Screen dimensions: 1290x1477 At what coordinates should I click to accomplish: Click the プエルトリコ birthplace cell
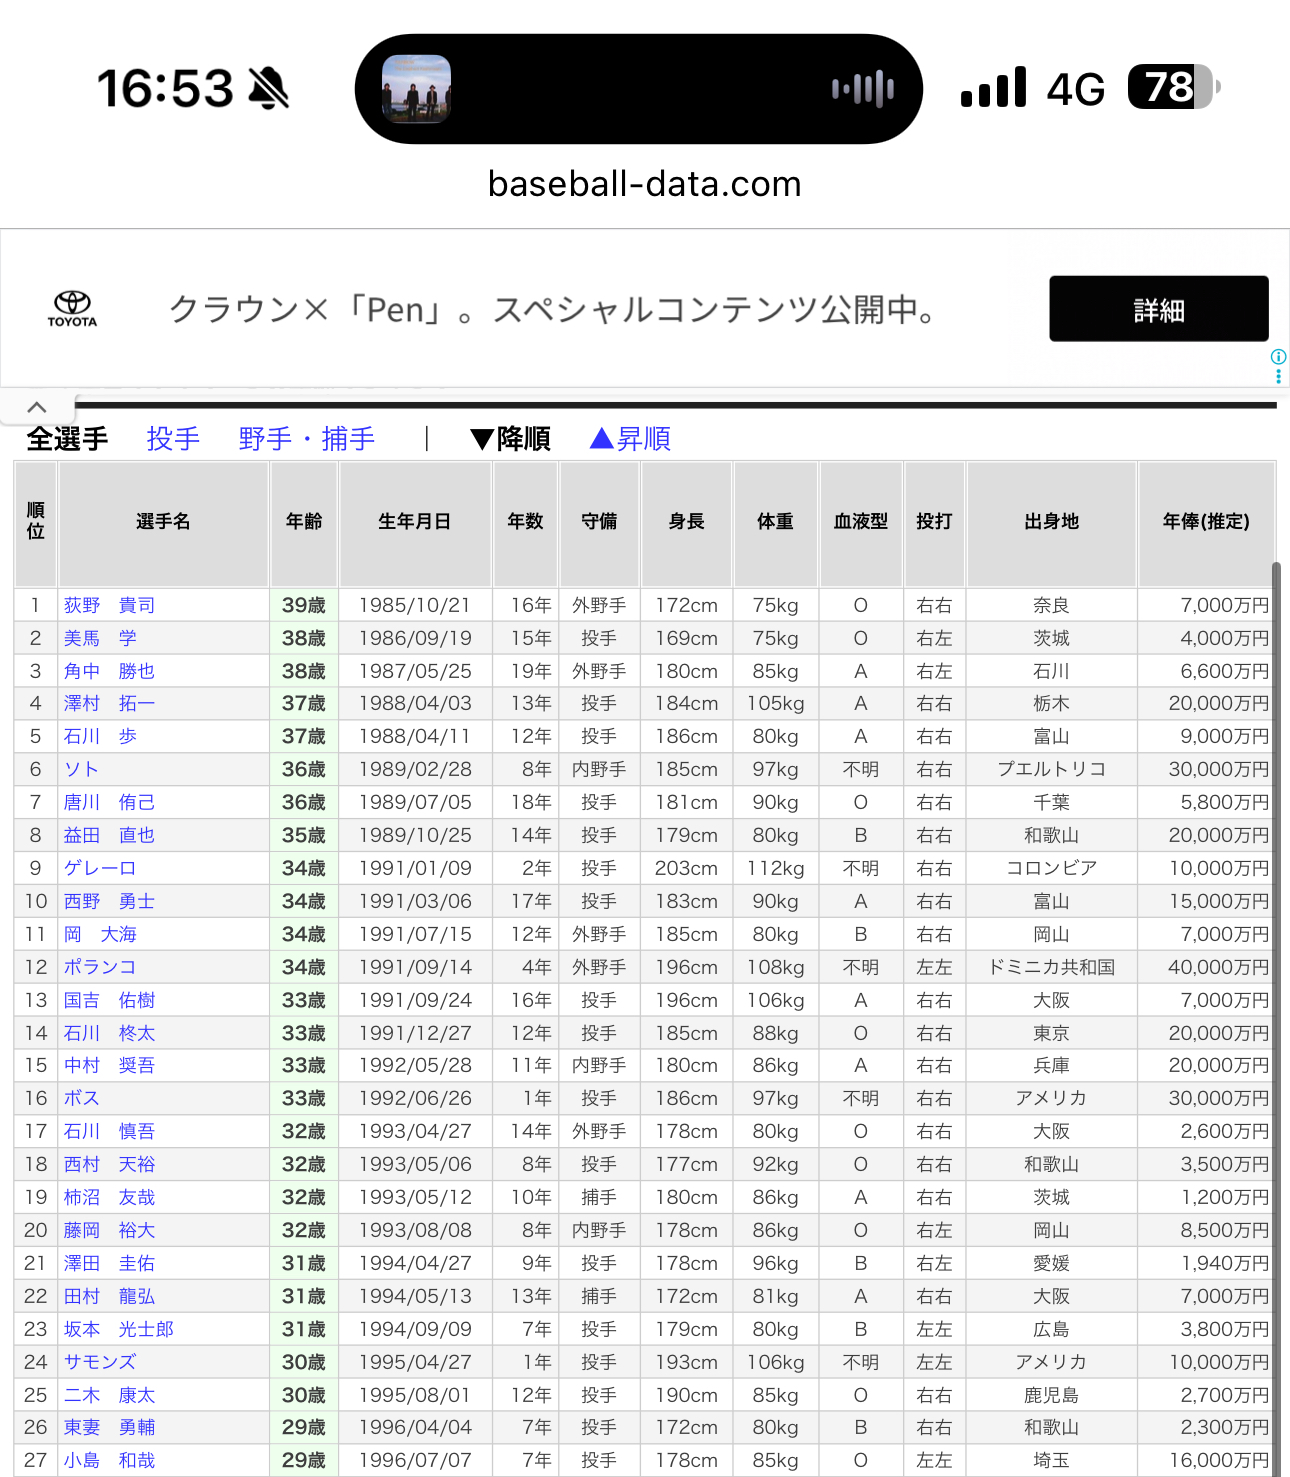click(x=1052, y=769)
